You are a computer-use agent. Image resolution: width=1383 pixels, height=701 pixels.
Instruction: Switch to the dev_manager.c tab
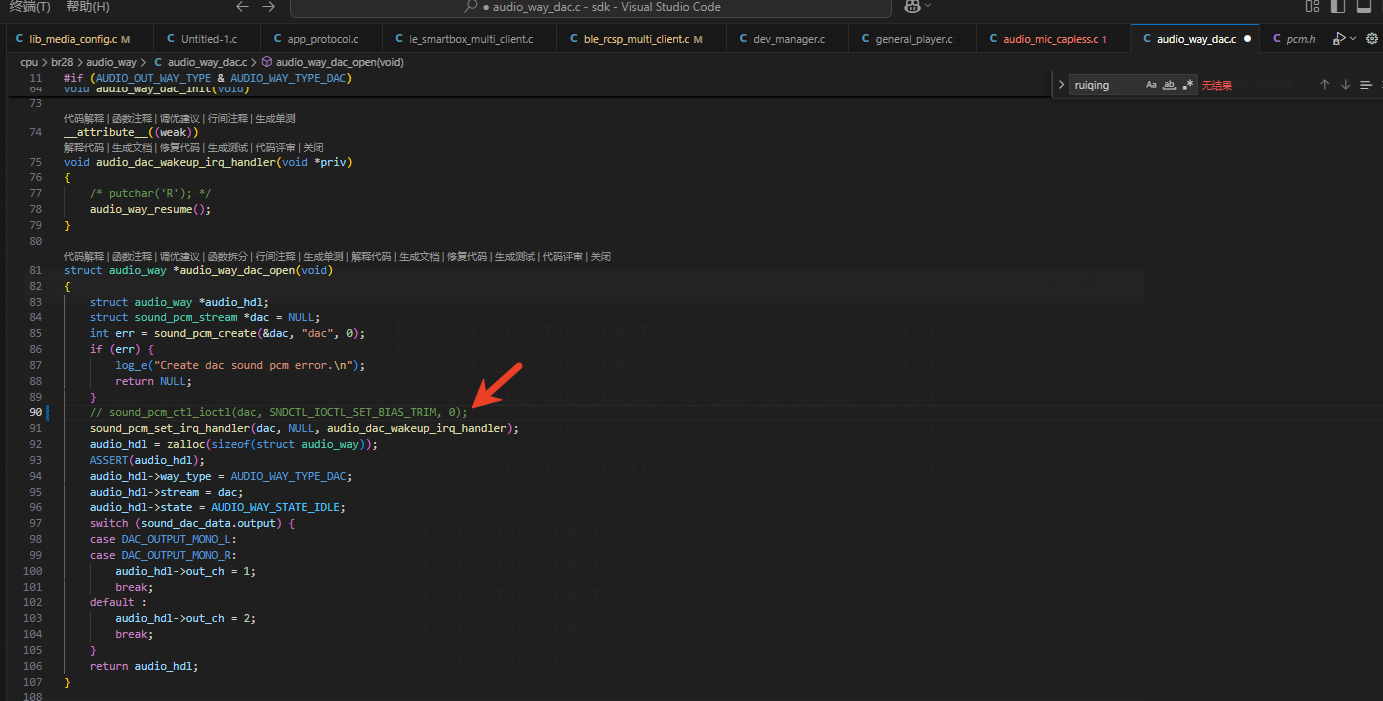[788, 39]
